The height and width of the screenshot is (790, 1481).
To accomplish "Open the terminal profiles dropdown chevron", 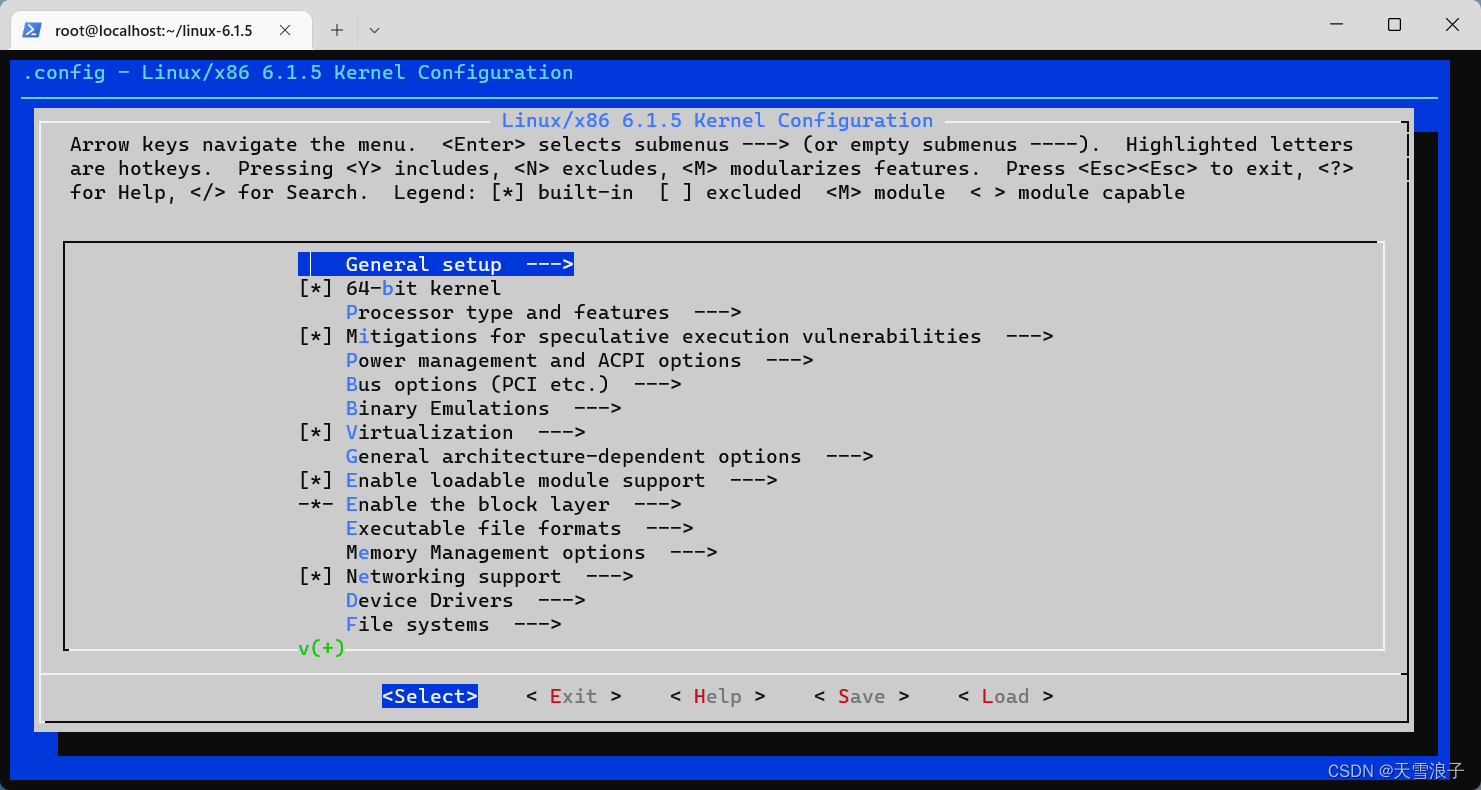I will coord(374,30).
